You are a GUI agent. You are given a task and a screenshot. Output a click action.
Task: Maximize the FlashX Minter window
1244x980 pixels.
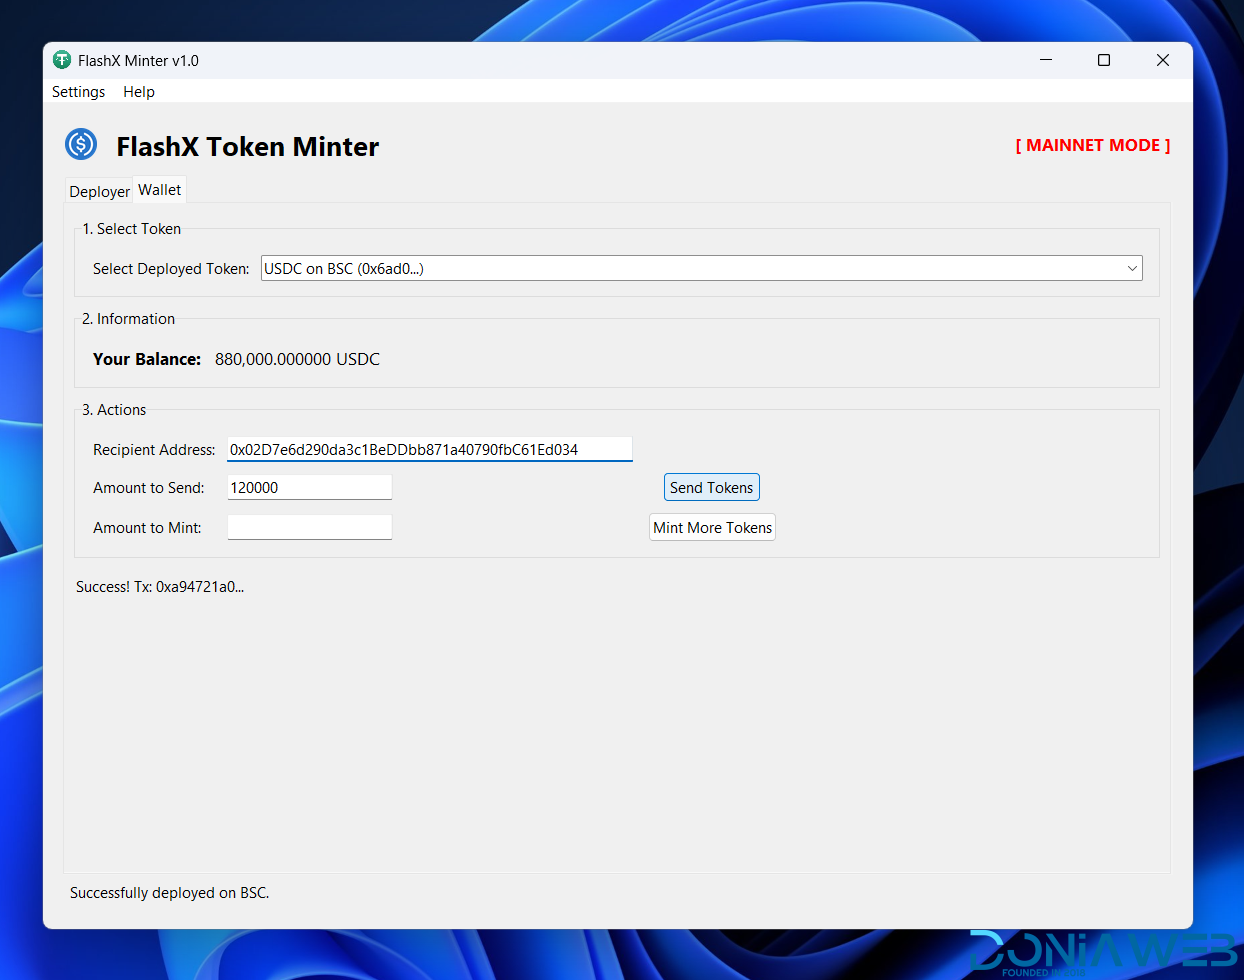click(x=1104, y=60)
